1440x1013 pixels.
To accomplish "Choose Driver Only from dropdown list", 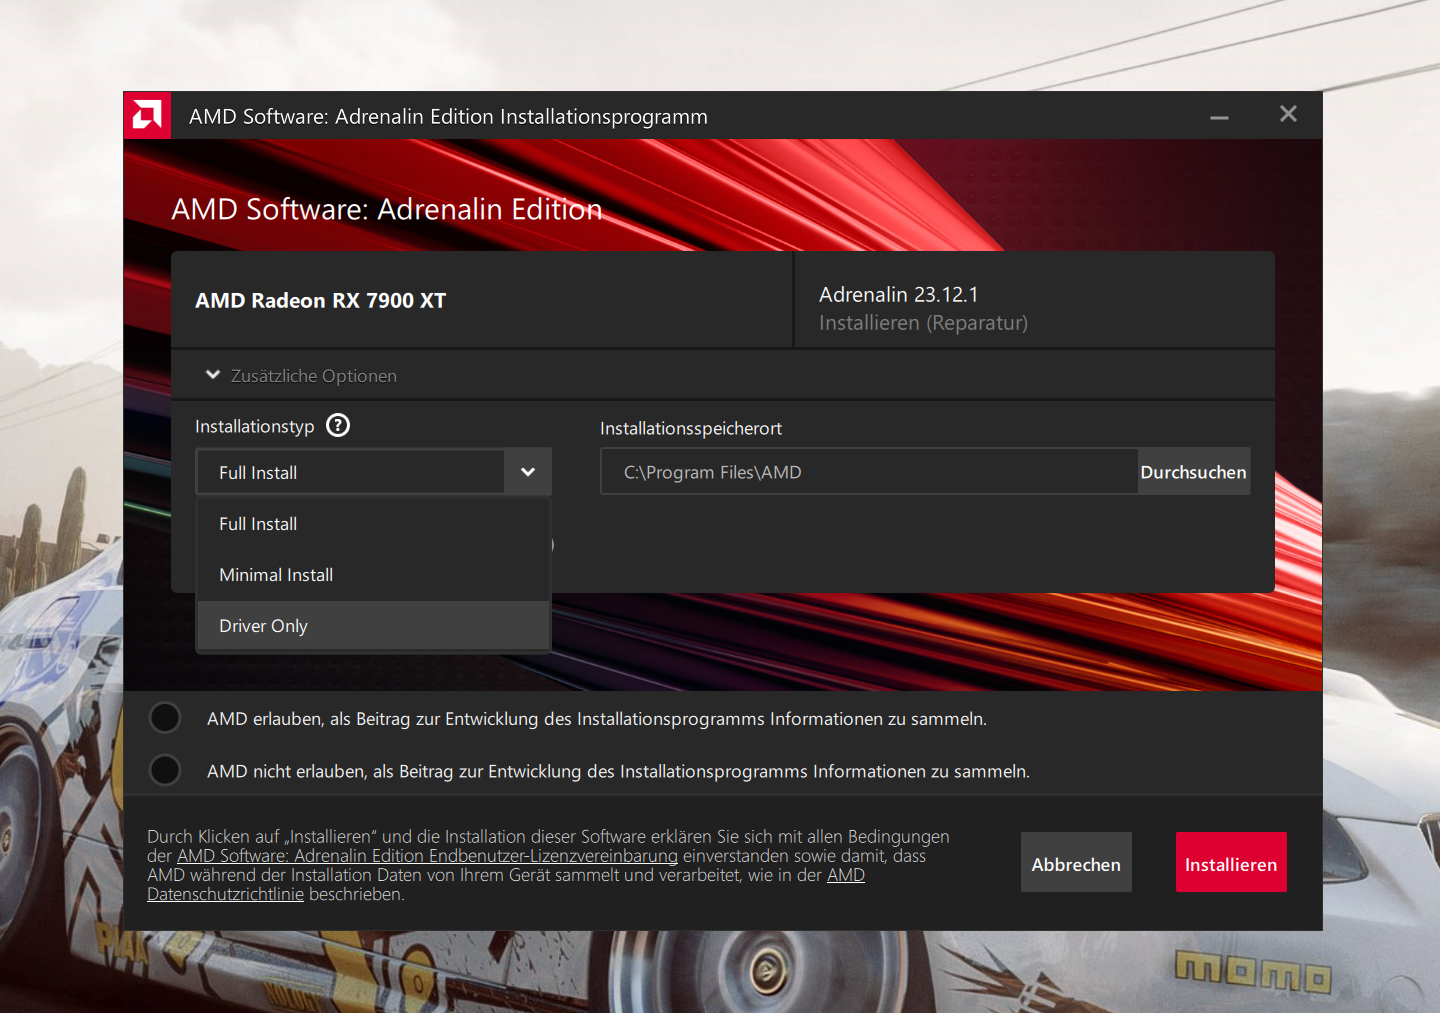I will (373, 626).
